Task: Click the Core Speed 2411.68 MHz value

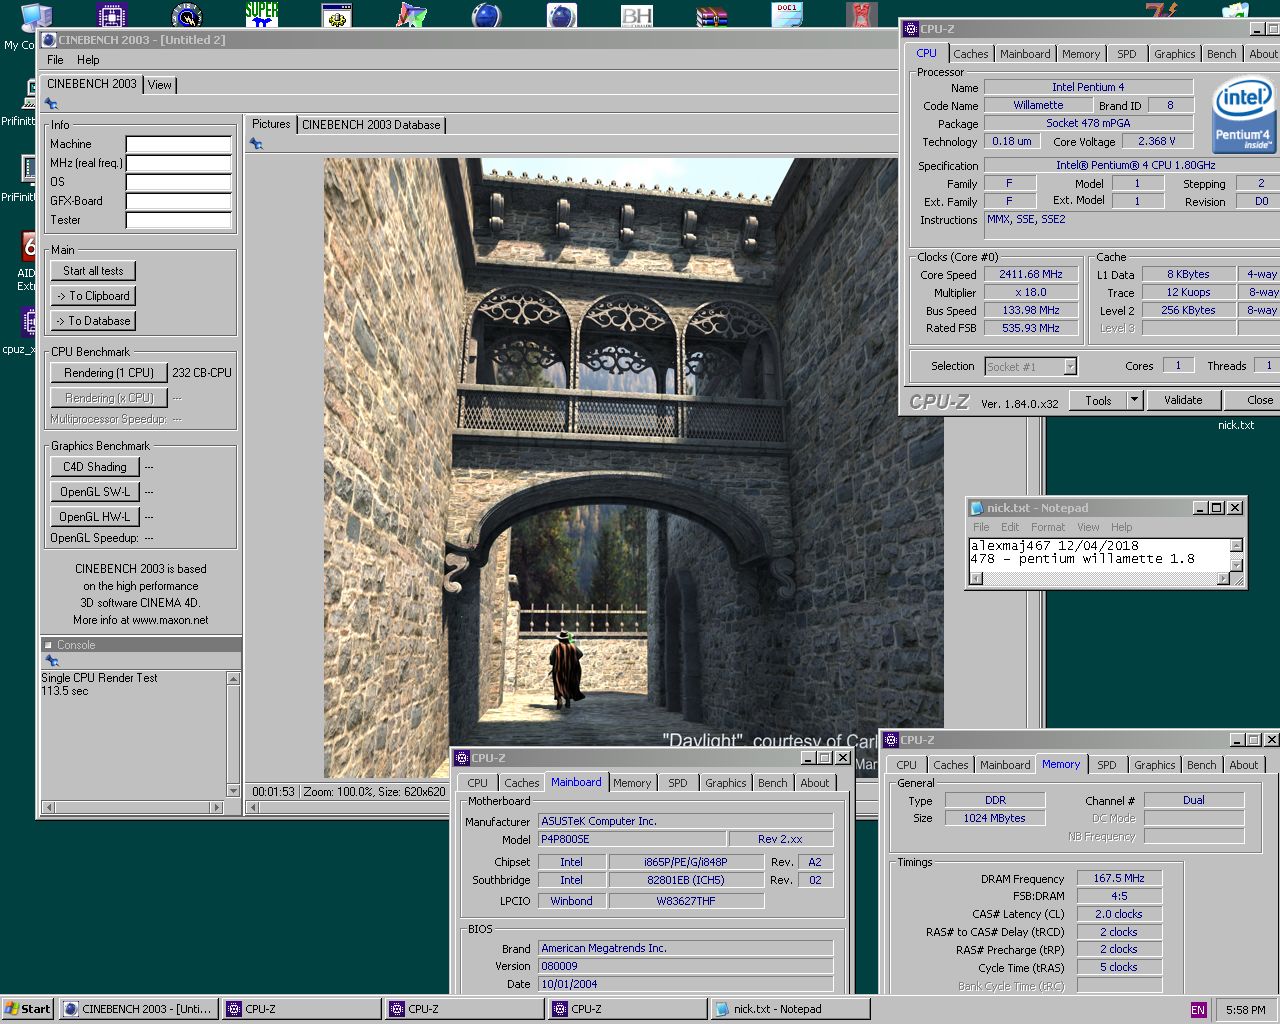Action: tap(1031, 274)
